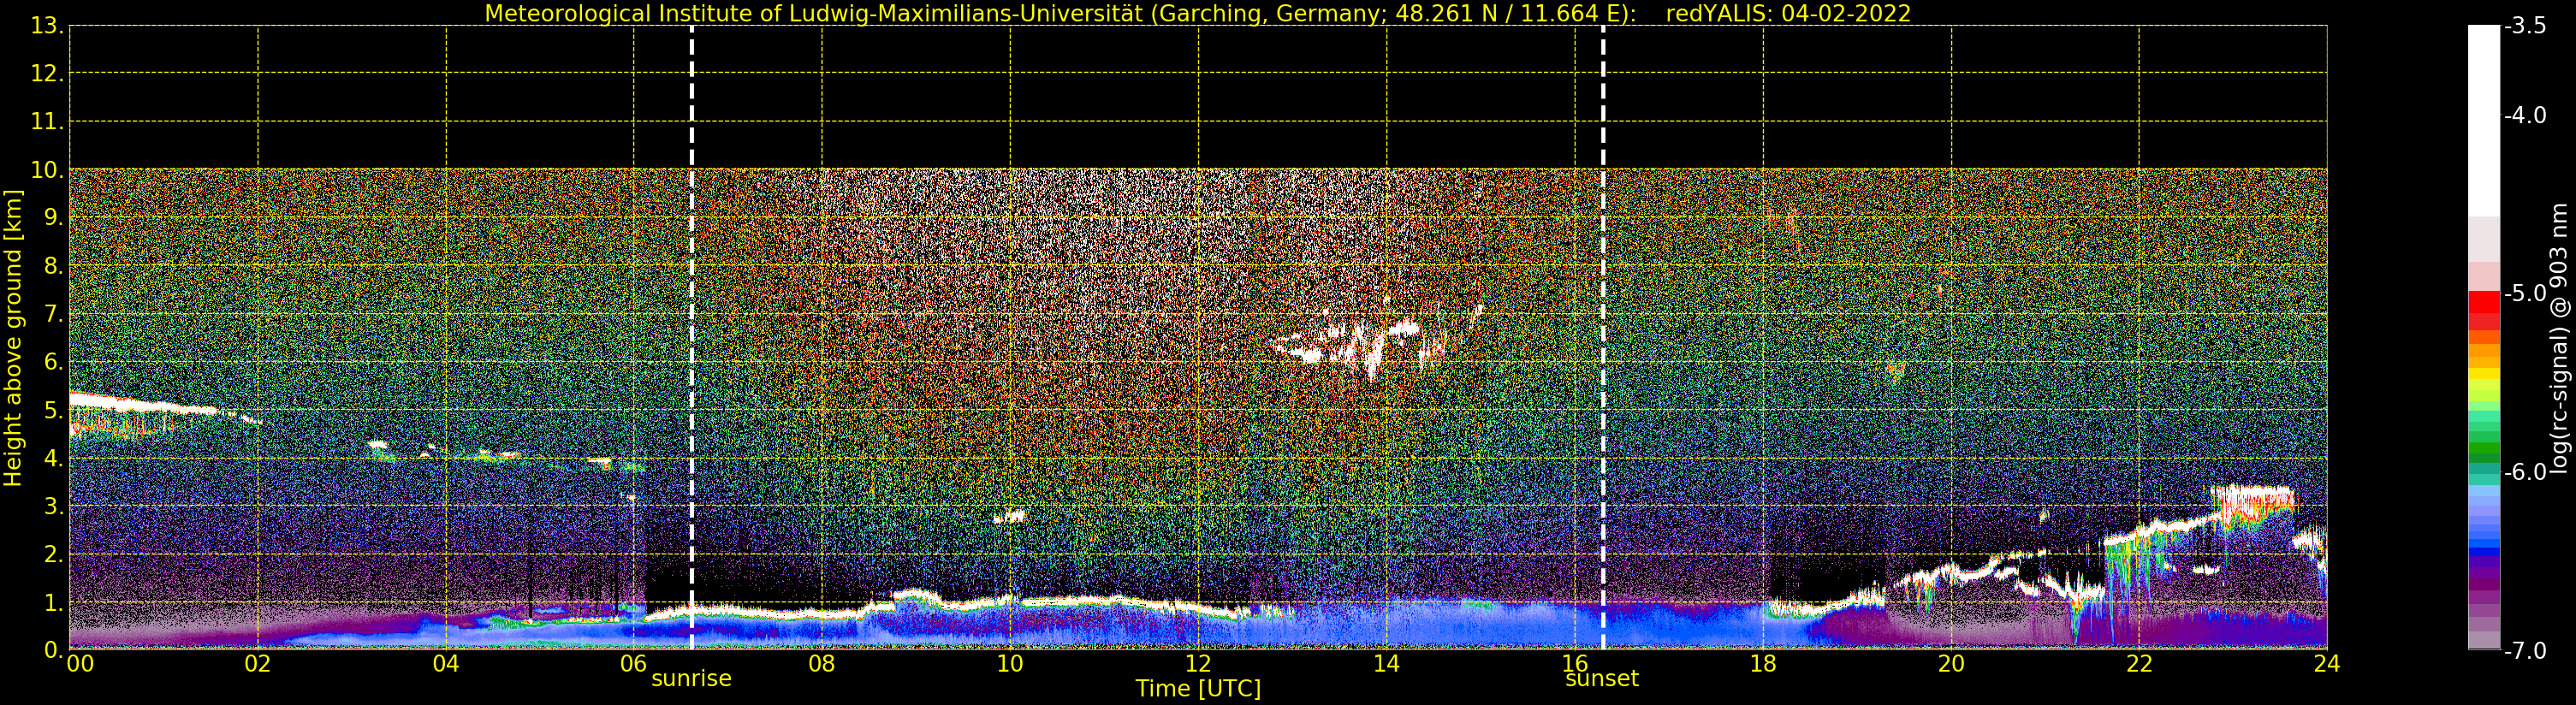This screenshot has width=2576, height=705.
Task: Click the '04' time axis tick
Action: click(446, 664)
